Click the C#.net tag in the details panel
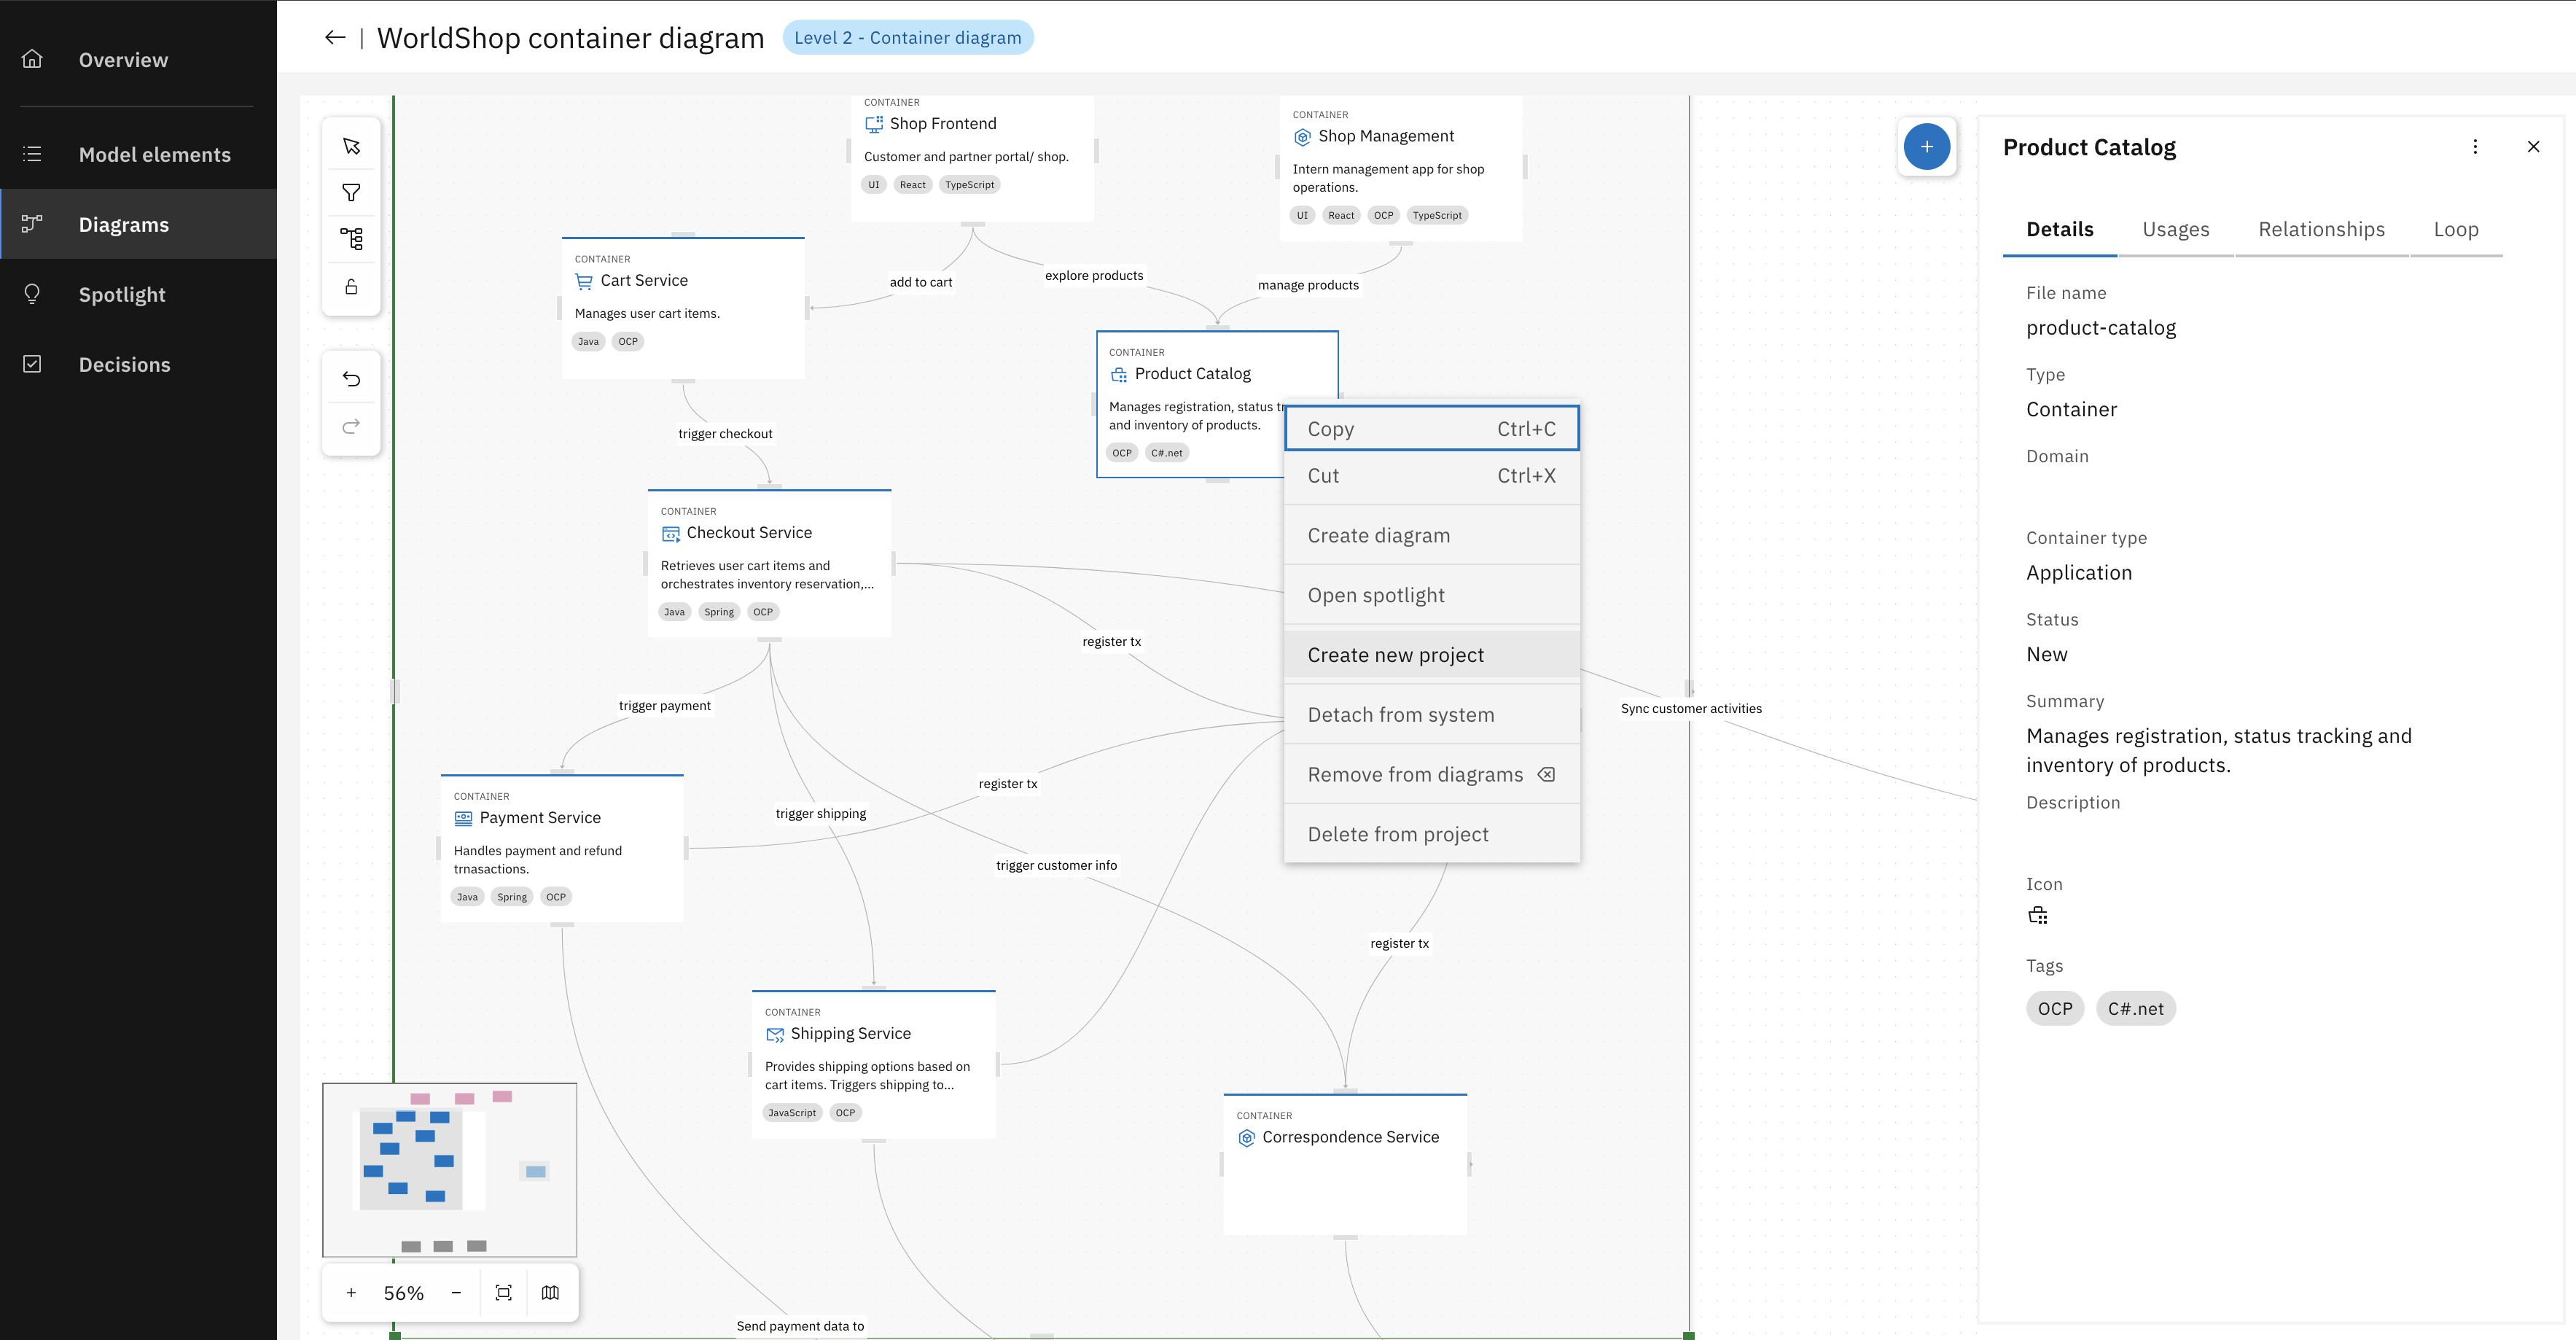 pyautogui.click(x=2135, y=1008)
